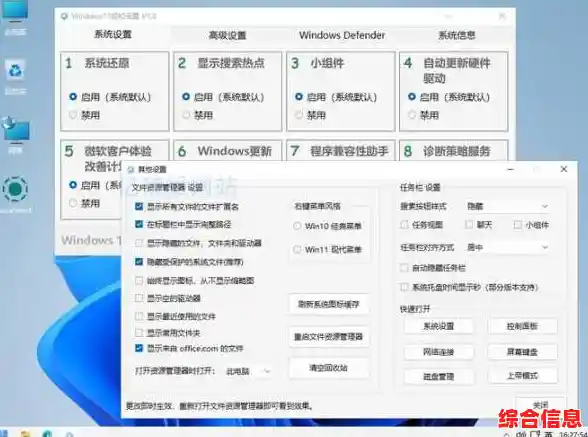588x437 pixels.
Task: Select 禁用 for 5 微软客户体验改善计划
Action: (73, 203)
